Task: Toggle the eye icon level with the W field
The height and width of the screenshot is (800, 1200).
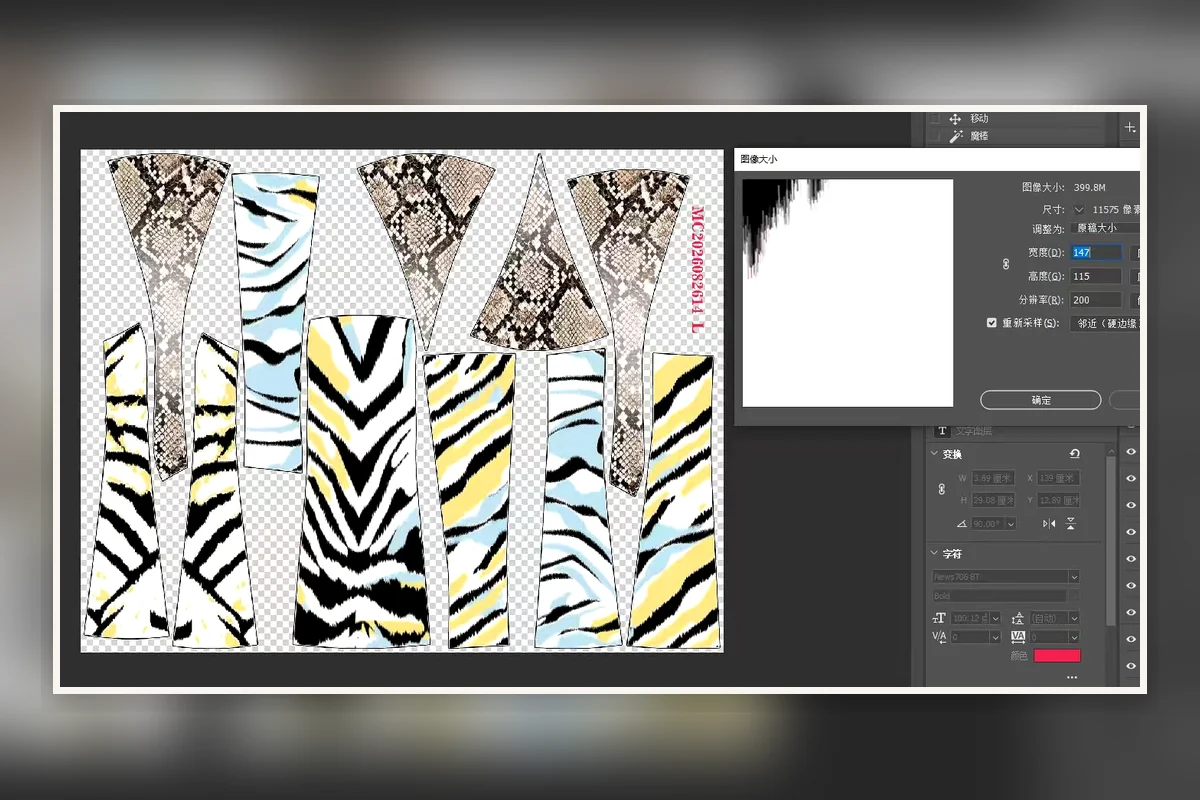Action: coord(1131,478)
